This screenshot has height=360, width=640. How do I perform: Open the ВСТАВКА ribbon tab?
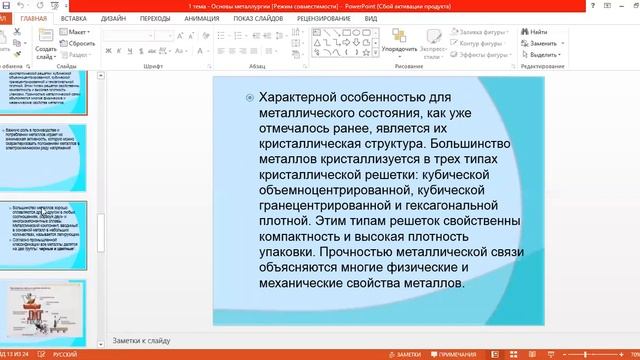(74, 19)
